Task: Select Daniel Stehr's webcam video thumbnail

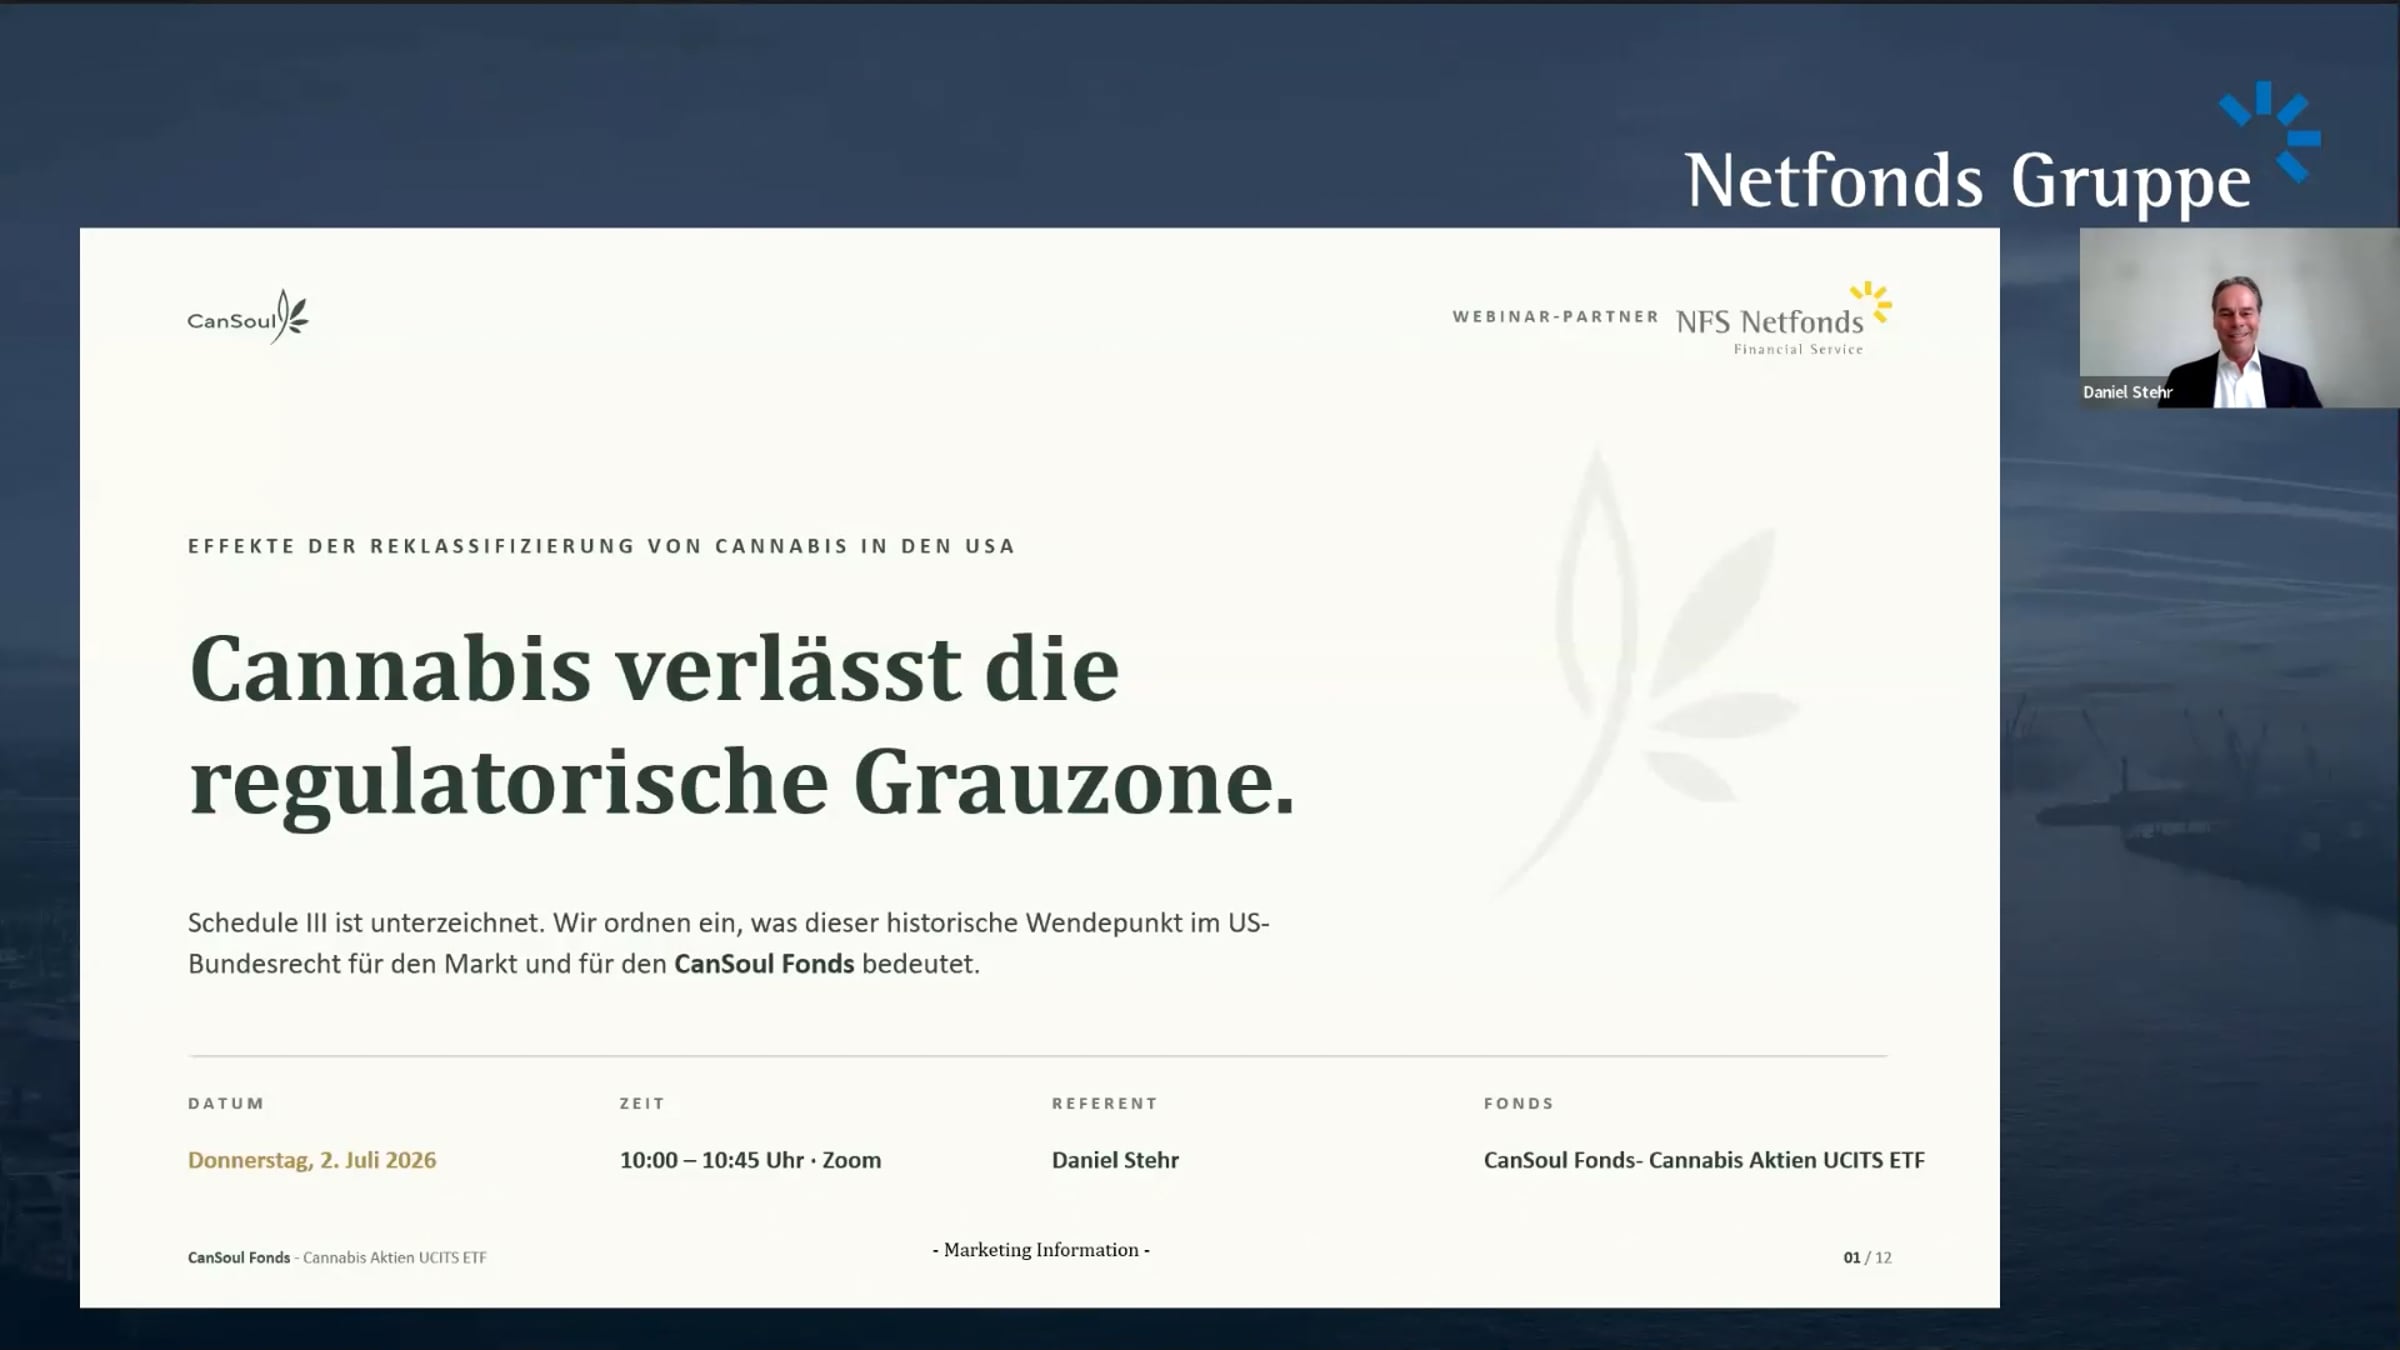Action: [x=2239, y=318]
